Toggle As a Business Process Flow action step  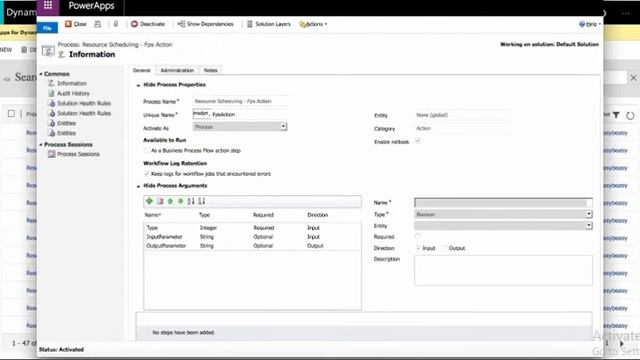pyautogui.click(x=147, y=151)
